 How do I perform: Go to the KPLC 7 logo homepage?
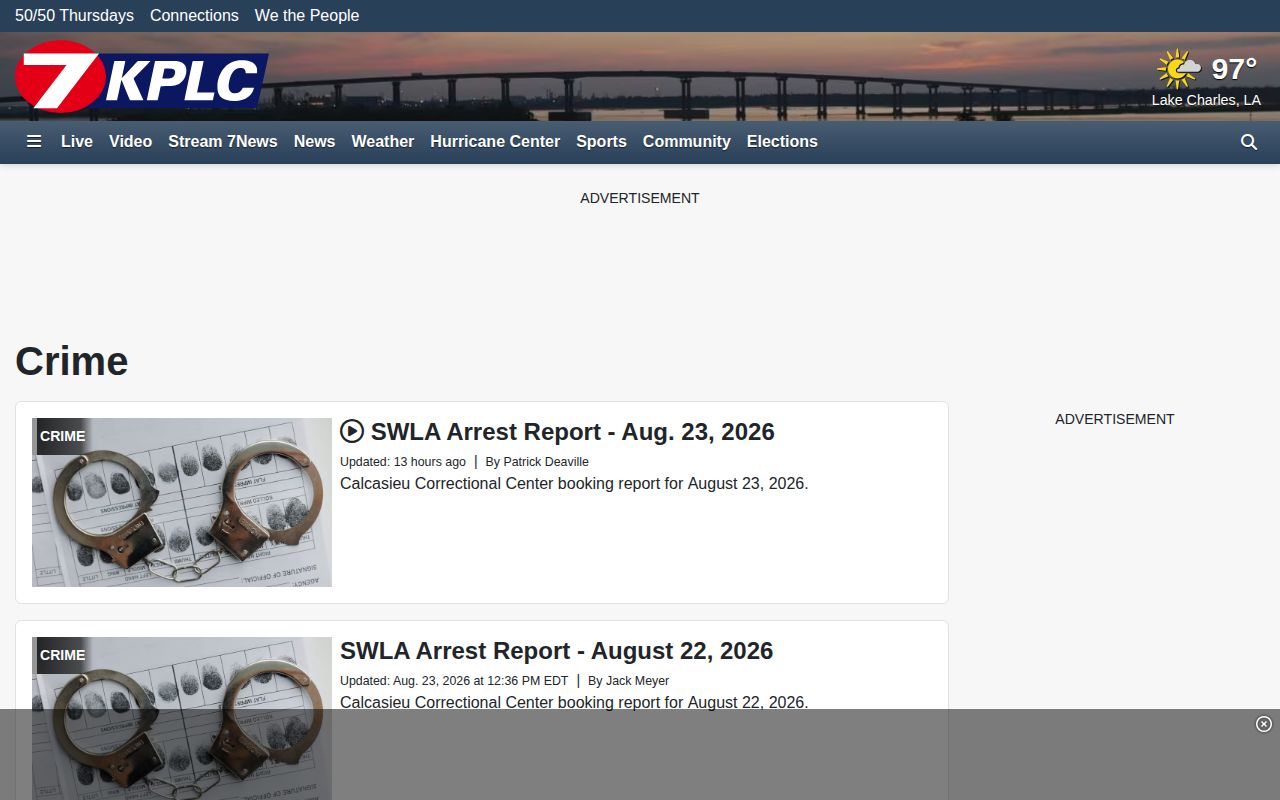[142, 76]
